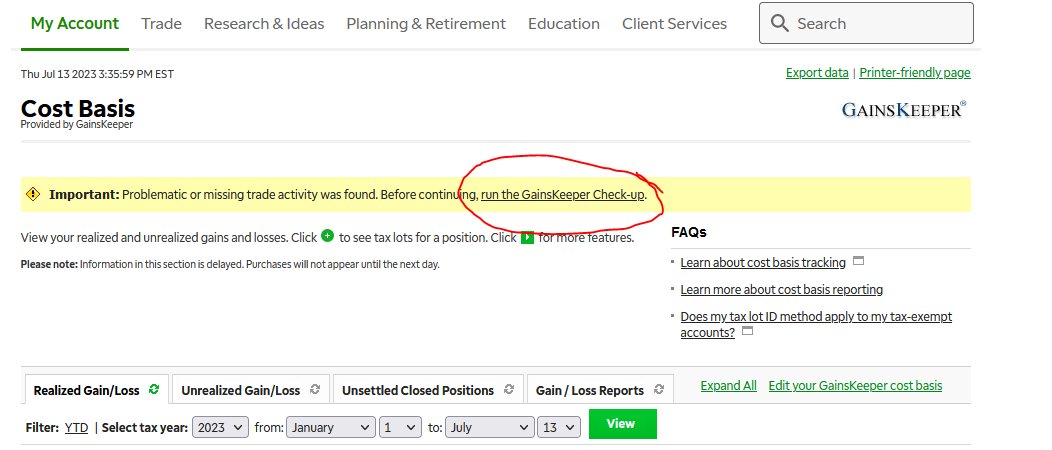Open the from month January dropdown
This screenshot has width=1052, height=450.
331,427
